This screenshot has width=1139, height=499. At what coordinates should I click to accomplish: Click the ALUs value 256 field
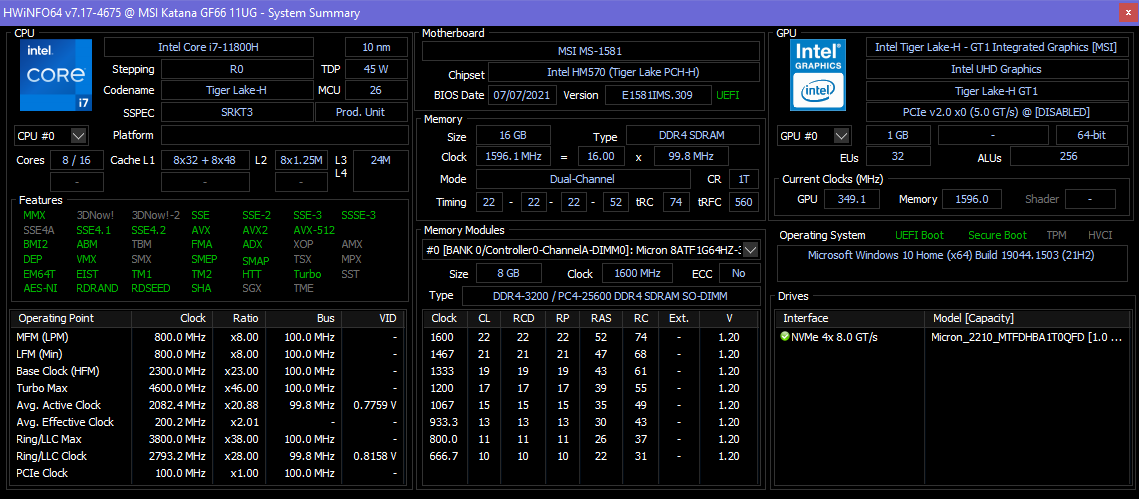(1068, 157)
